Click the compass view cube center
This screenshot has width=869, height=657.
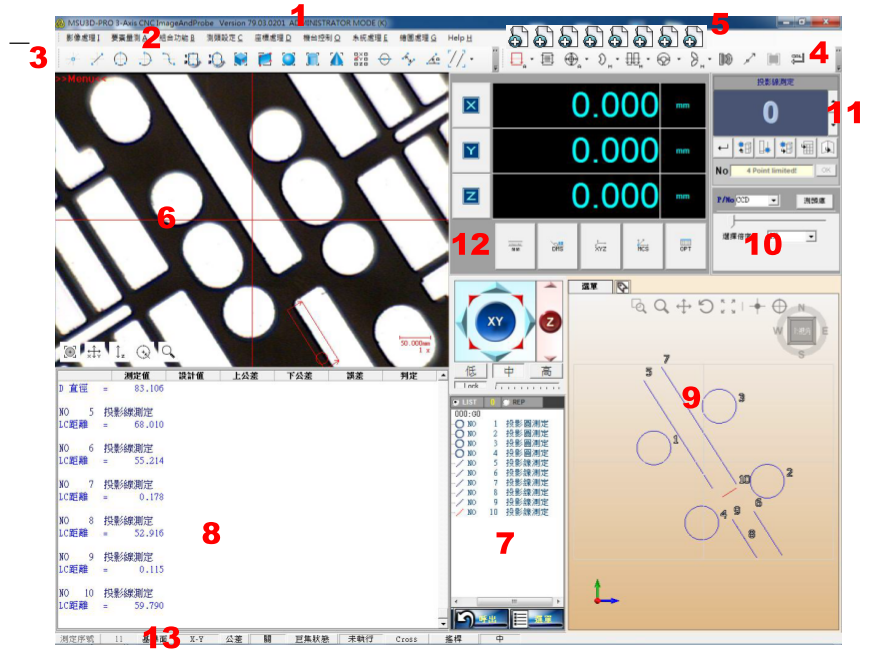coord(801,331)
